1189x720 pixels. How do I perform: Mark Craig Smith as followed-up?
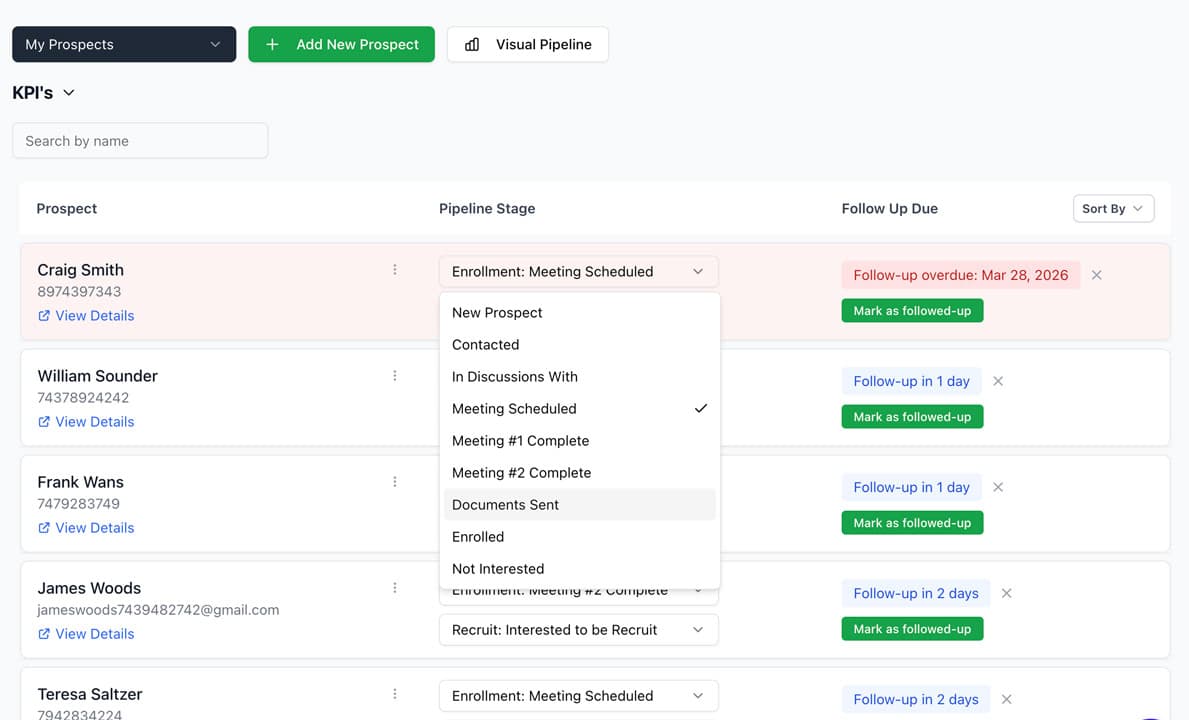pyautogui.click(x=912, y=311)
